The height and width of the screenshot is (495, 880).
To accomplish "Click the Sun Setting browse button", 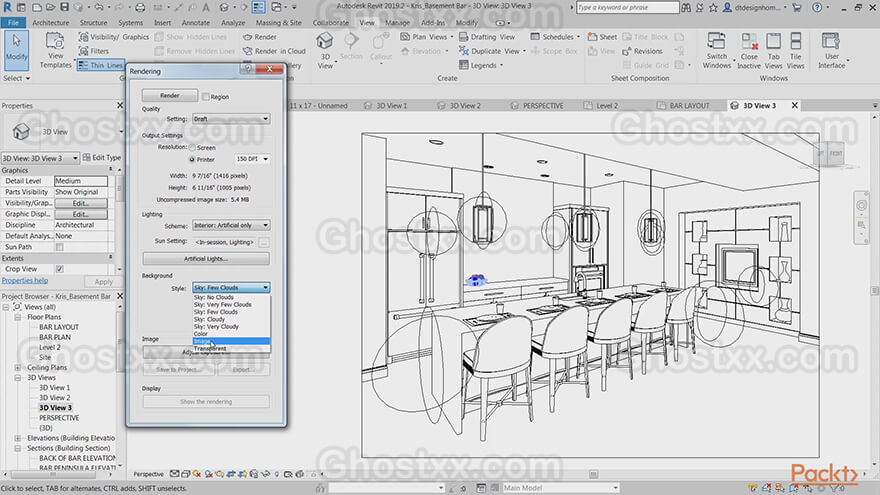I will (264, 242).
